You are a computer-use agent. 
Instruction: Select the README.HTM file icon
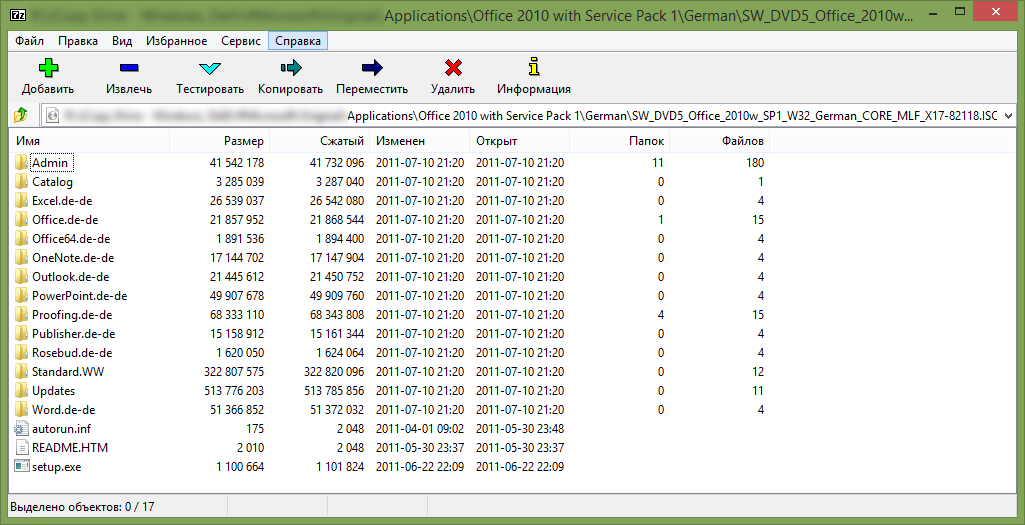pos(22,448)
